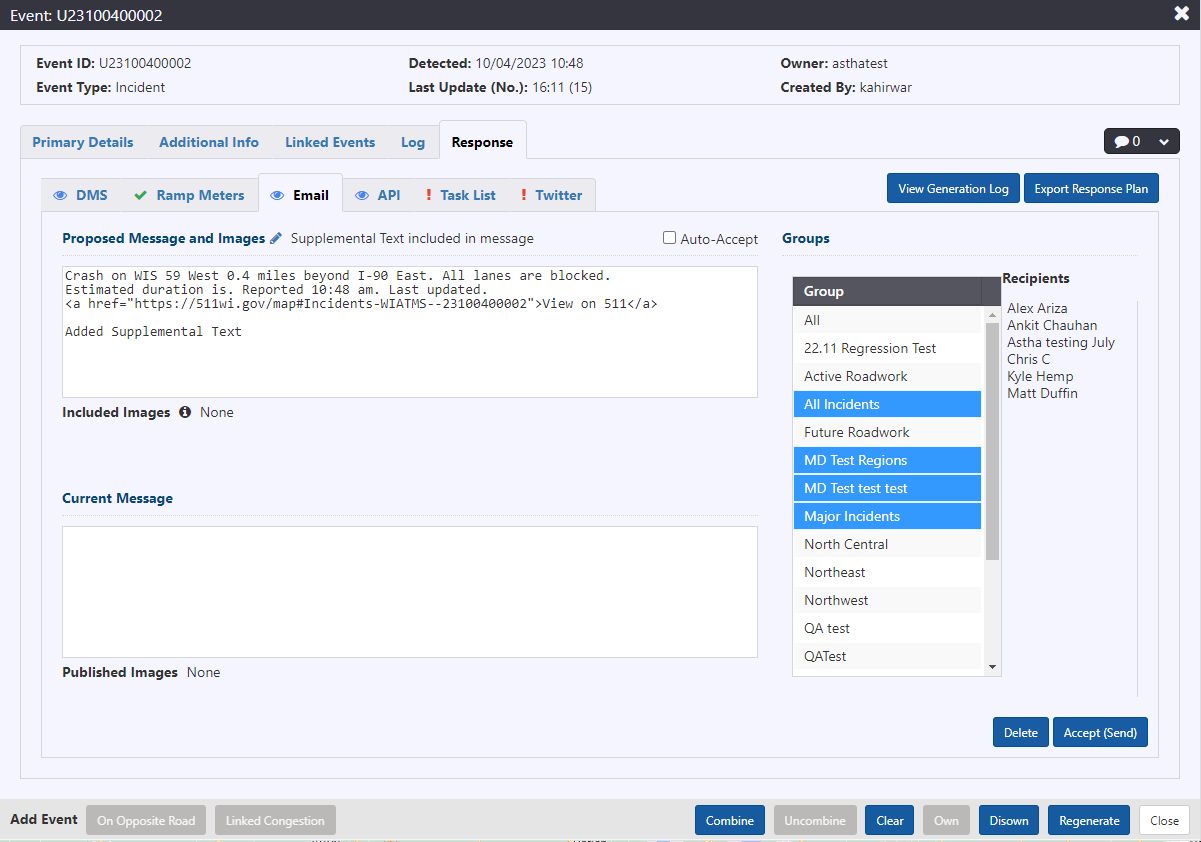Select Active Roadwork group
Image resolution: width=1201 pixels, height=842 pixels.
point(887,376)
